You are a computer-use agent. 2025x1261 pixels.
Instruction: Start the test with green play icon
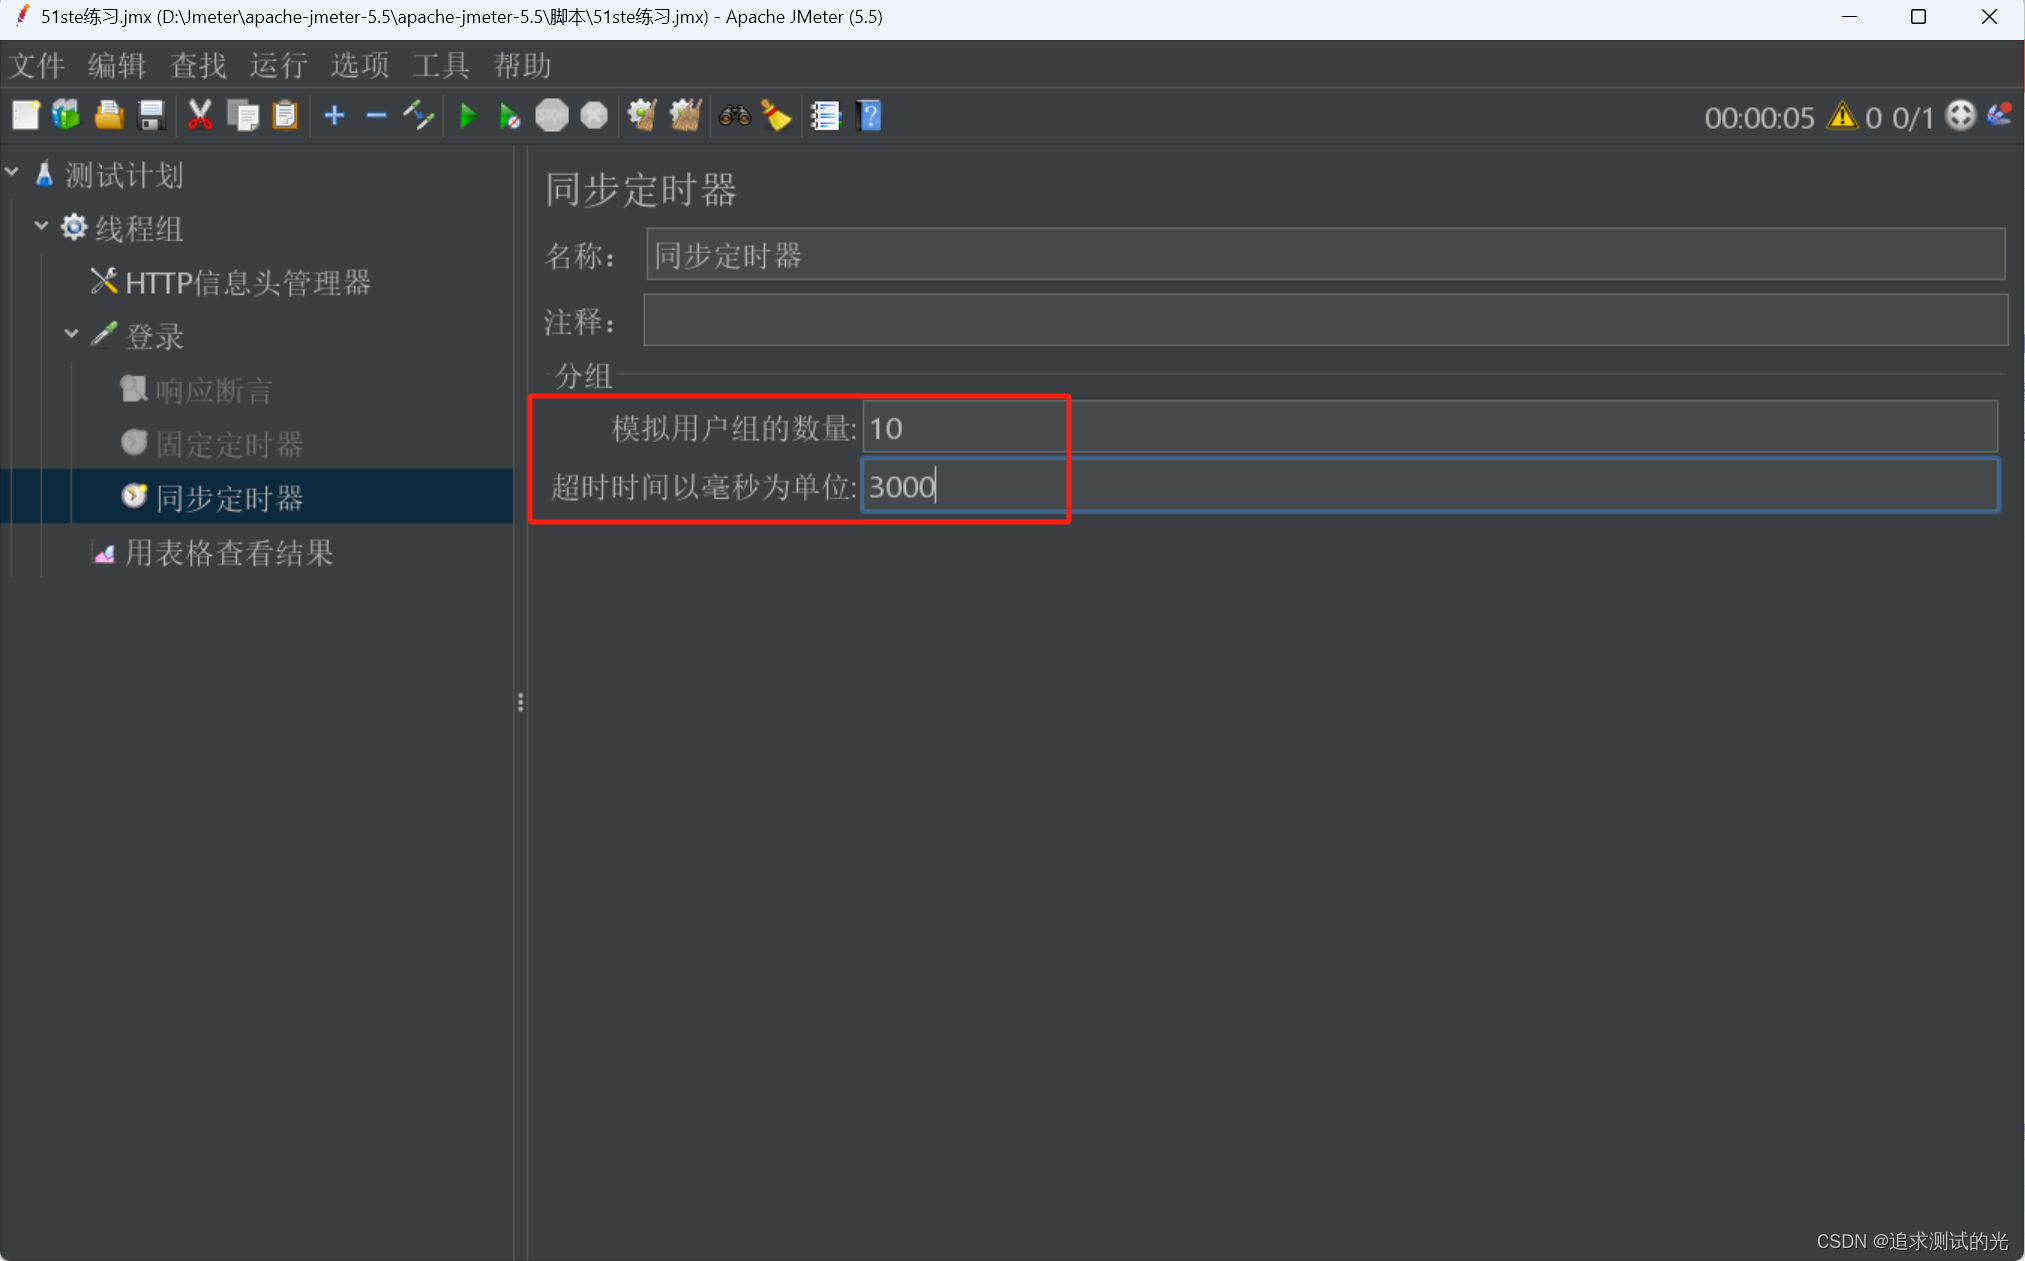pos(467,116)
